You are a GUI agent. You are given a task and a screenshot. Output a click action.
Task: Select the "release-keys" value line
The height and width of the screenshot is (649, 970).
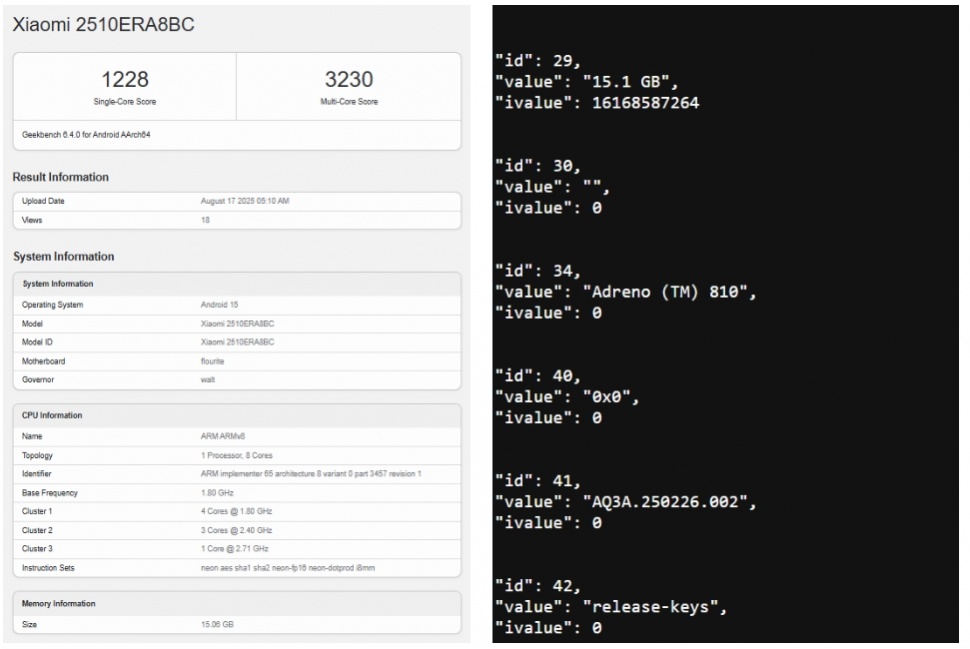(611, 607)
